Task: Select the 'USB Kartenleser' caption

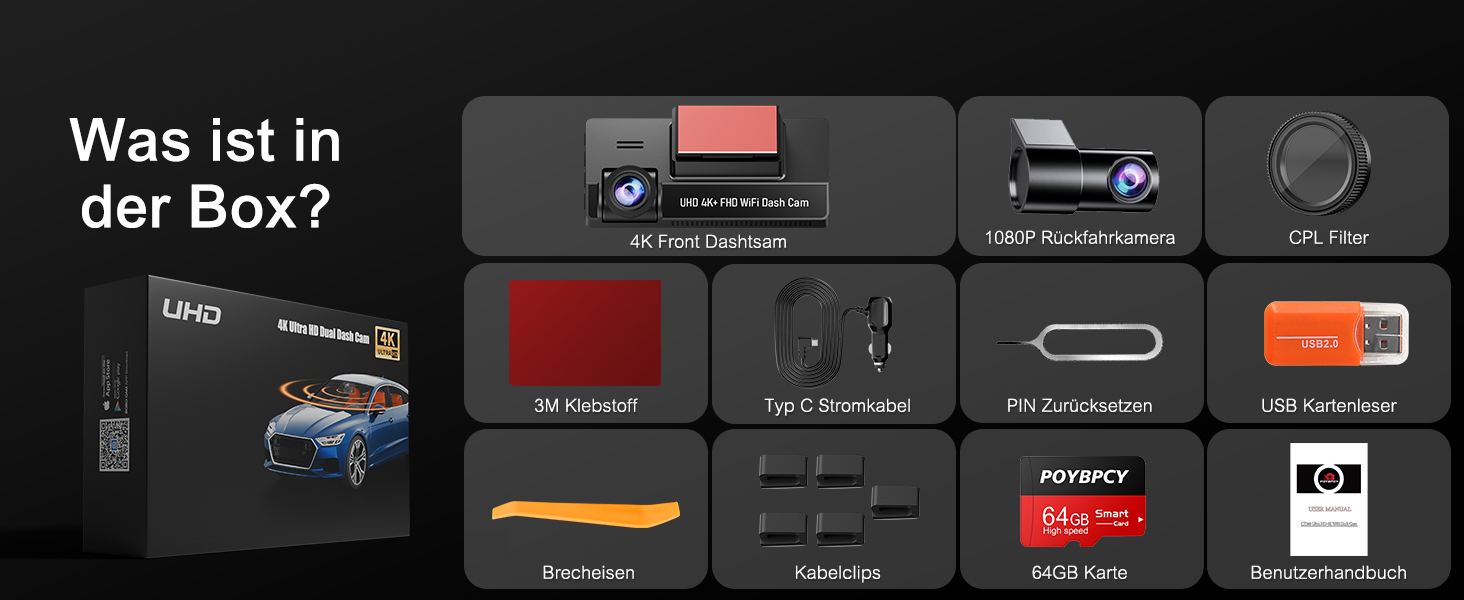Action: pyautogui.click(x=1328, y=405)
